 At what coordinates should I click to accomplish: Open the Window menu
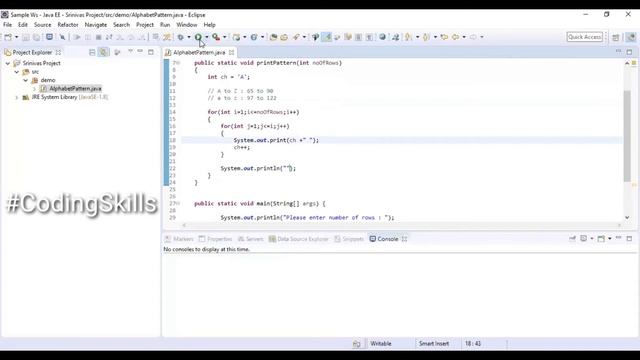(x=187, y=25)
